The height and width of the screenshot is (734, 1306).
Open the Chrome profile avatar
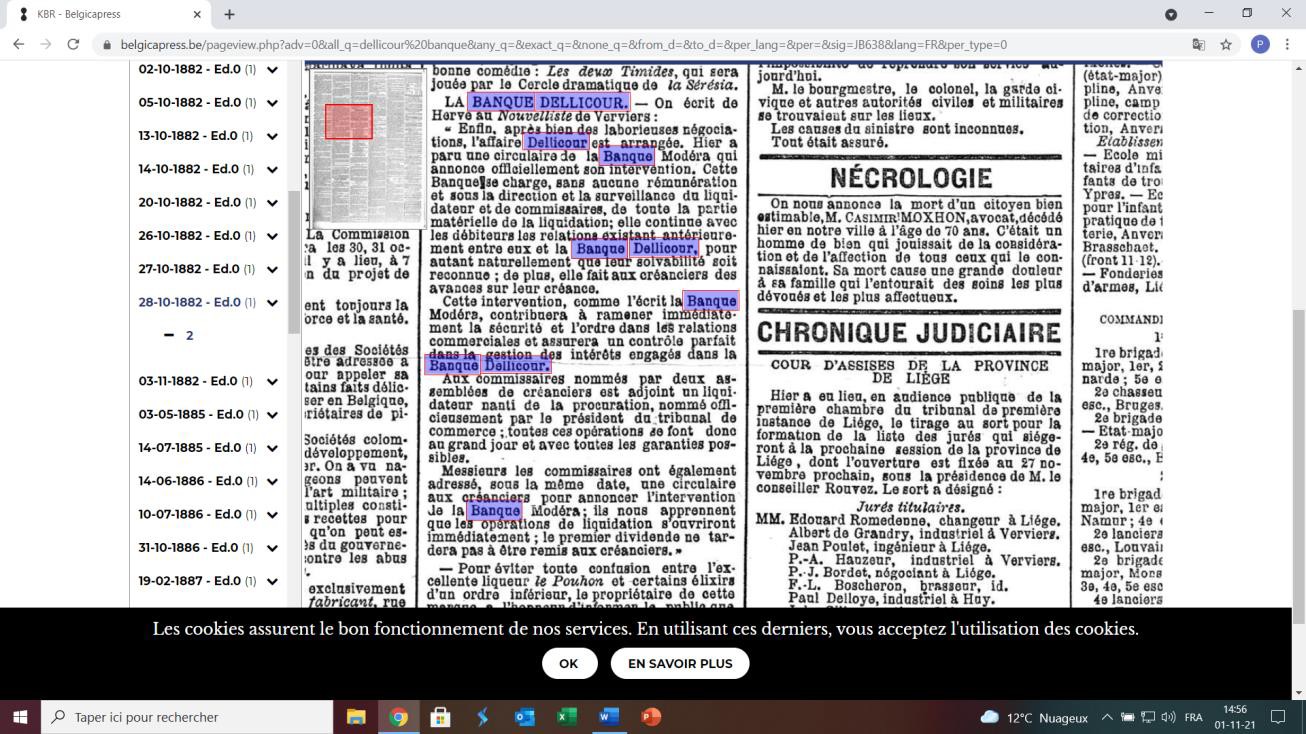coord(1260,44)
